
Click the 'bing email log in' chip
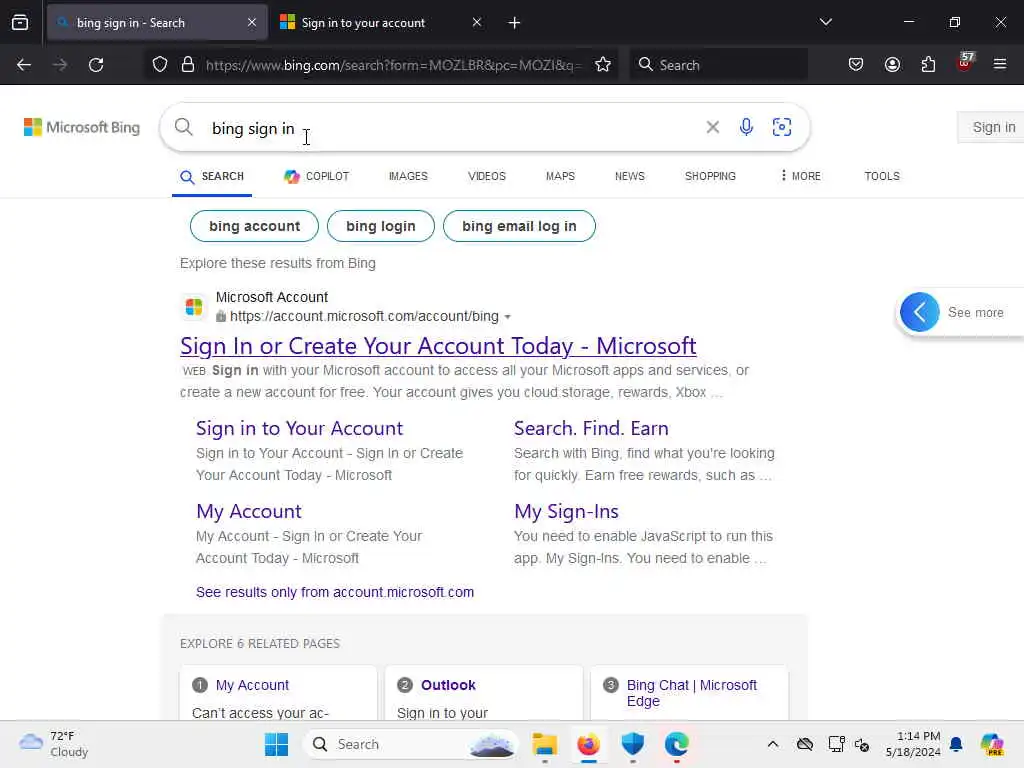point(519,226)
